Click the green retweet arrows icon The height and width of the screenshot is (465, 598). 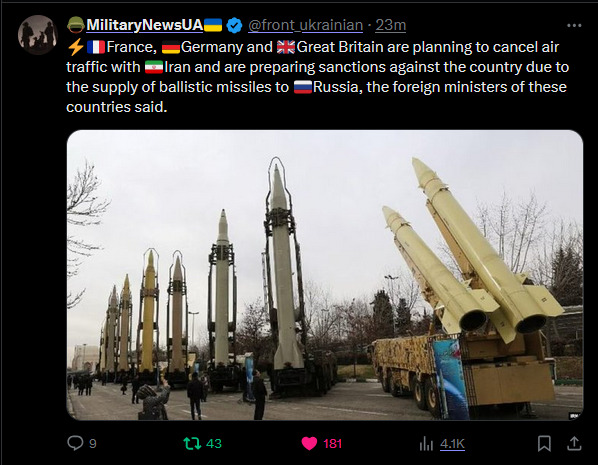tap(192, 443)
